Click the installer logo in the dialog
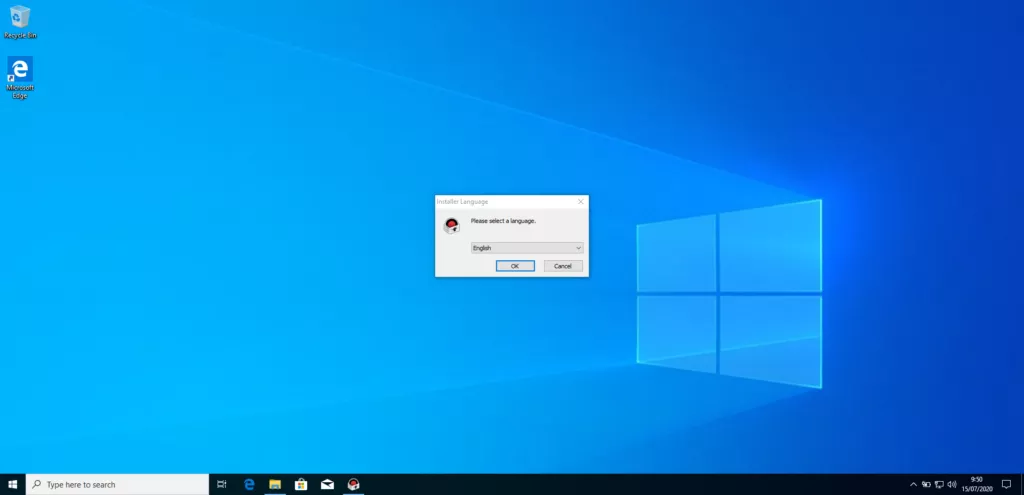The width and height of the screenshot is (1024, 495). click(x=452, y=225)
